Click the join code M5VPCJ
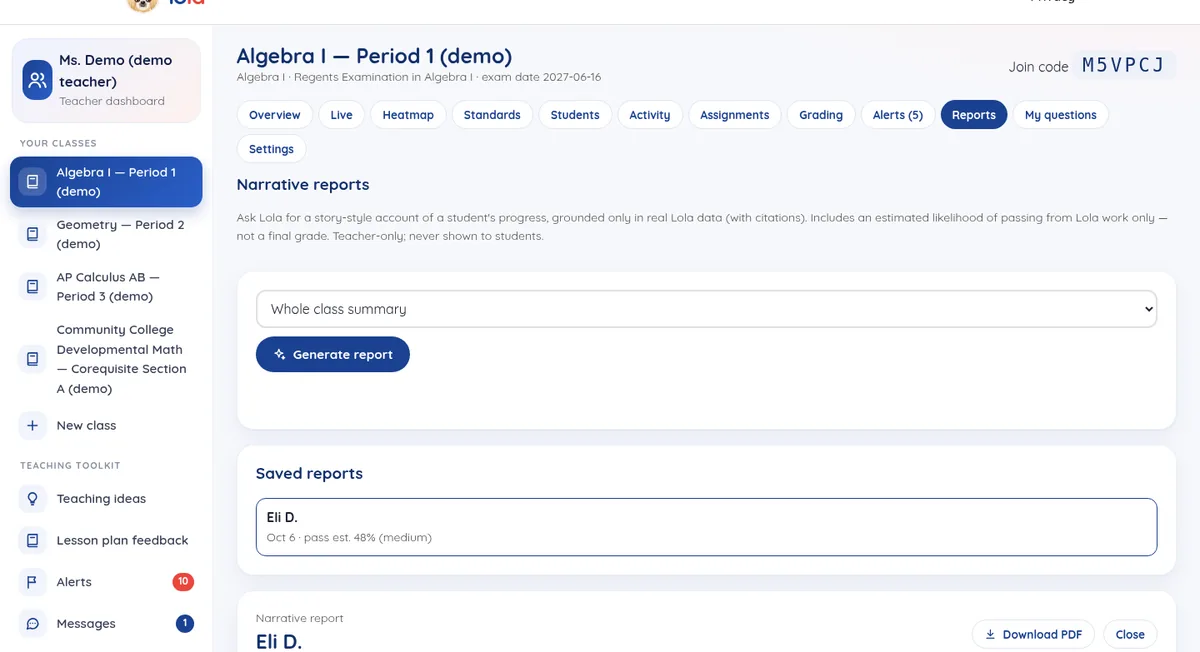Screen dimensions: 1200x652 click(1124, 66)
